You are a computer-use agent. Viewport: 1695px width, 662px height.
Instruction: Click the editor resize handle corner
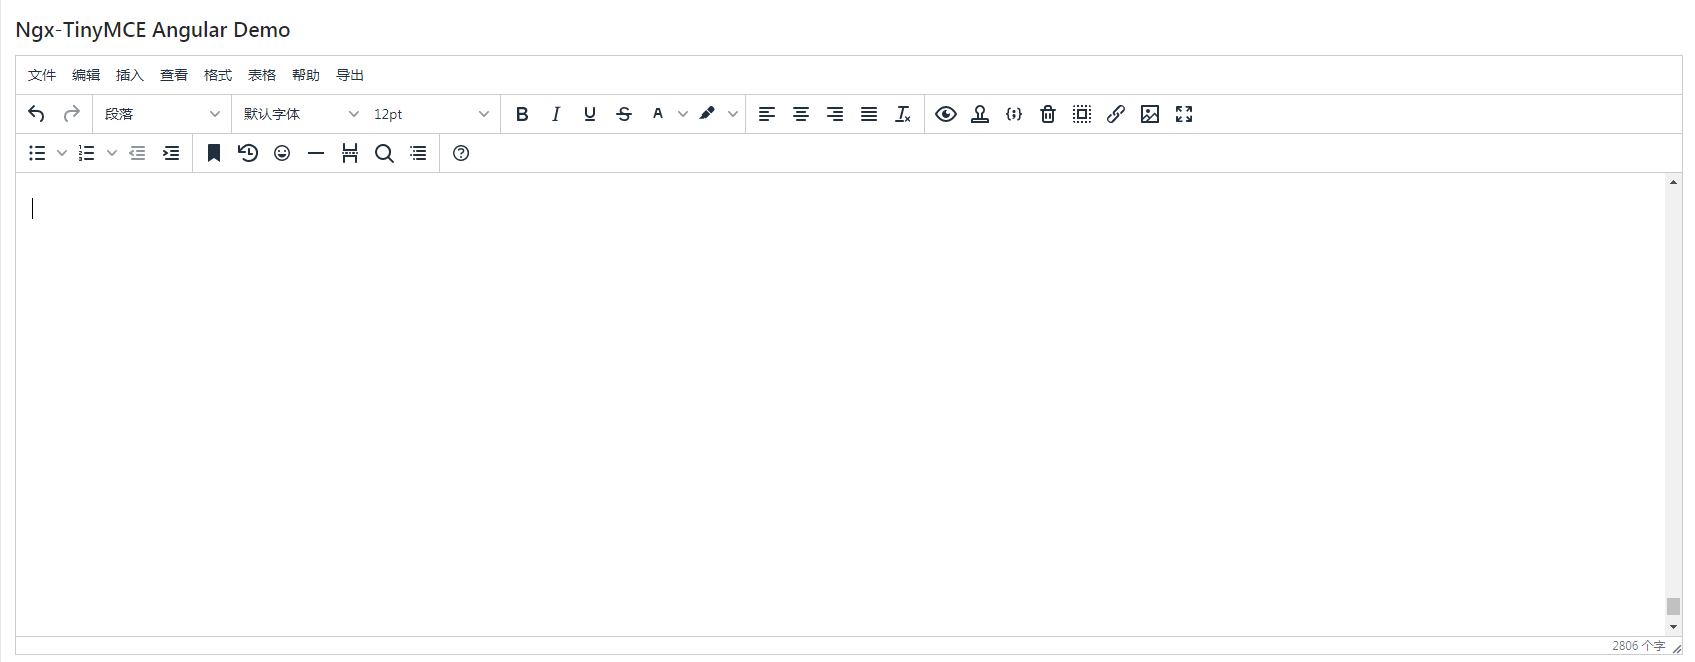1676,648
